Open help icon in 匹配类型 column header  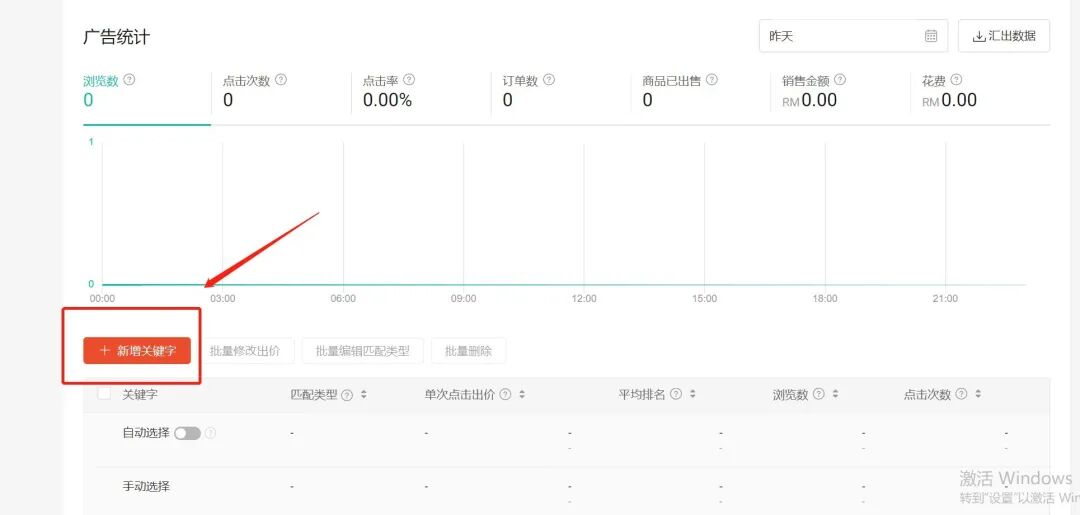tap(347, 395)
